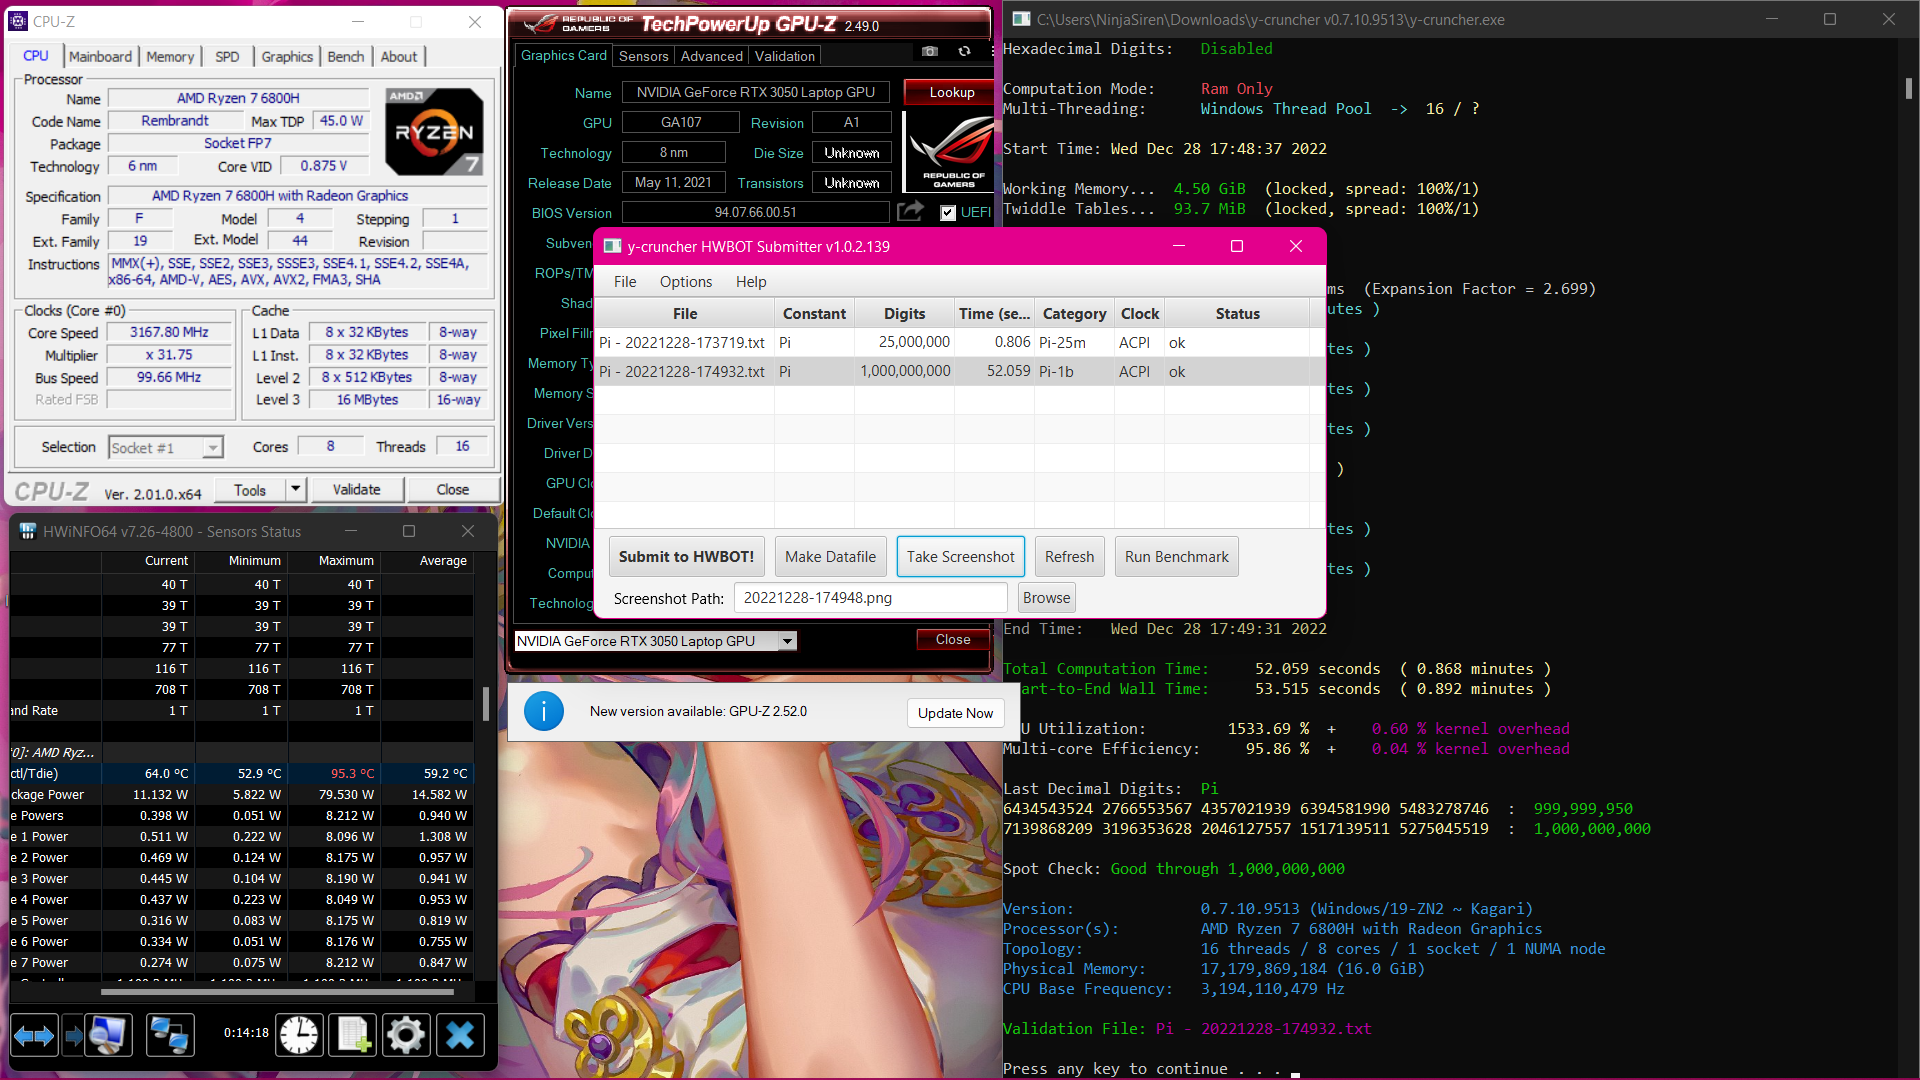Screen dimensions: 1920x1080
Task: Click HWiNFO vertical scrollbar thumb
Action: (486, 703)
